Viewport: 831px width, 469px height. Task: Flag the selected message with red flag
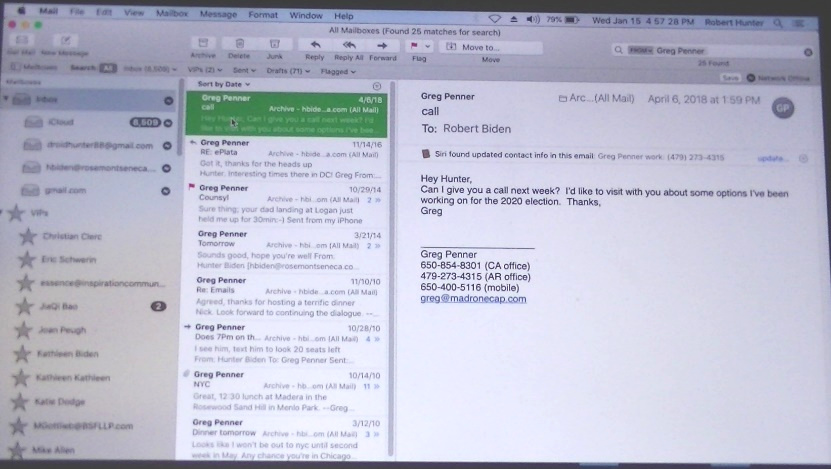click(414, 46)
